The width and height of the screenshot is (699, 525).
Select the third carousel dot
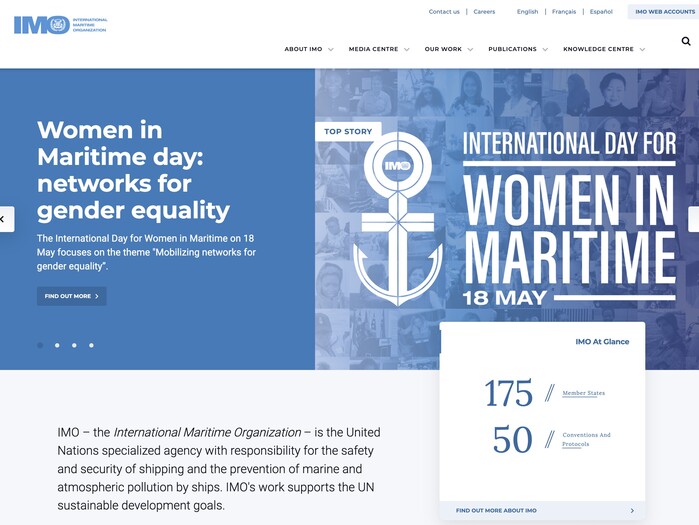[x=74, y=345]
